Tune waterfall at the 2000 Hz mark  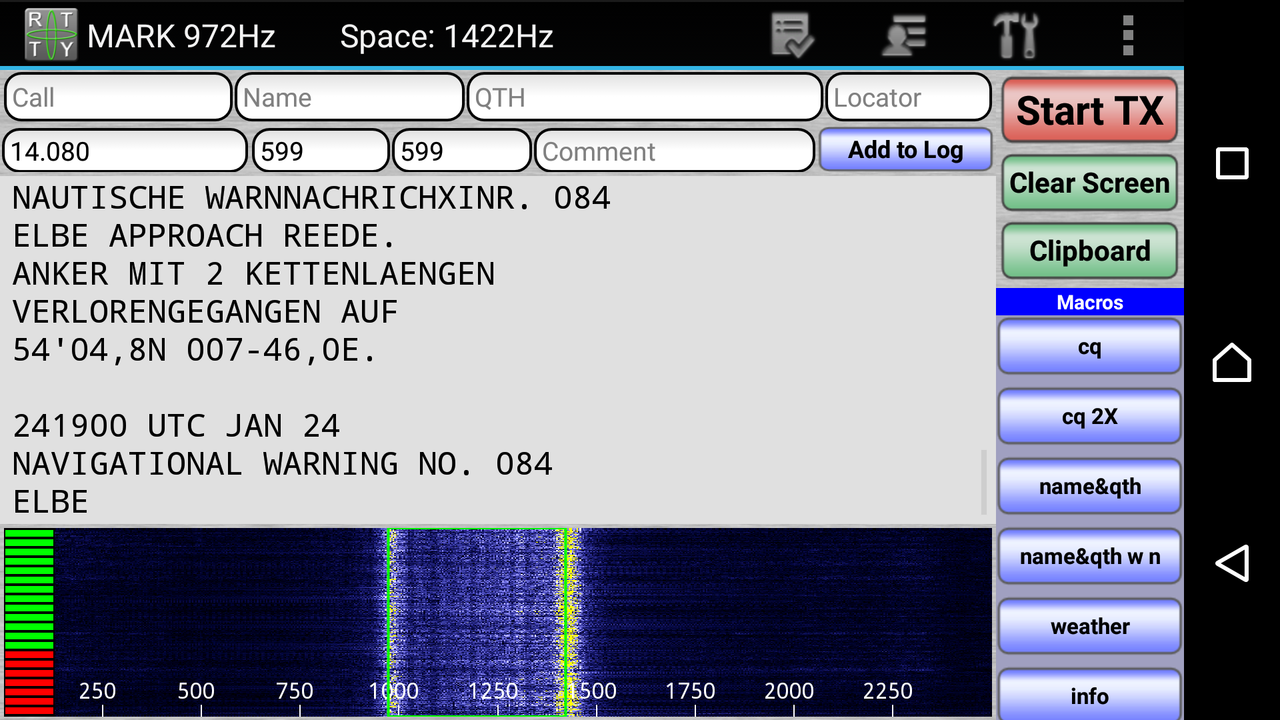(789, 691)
